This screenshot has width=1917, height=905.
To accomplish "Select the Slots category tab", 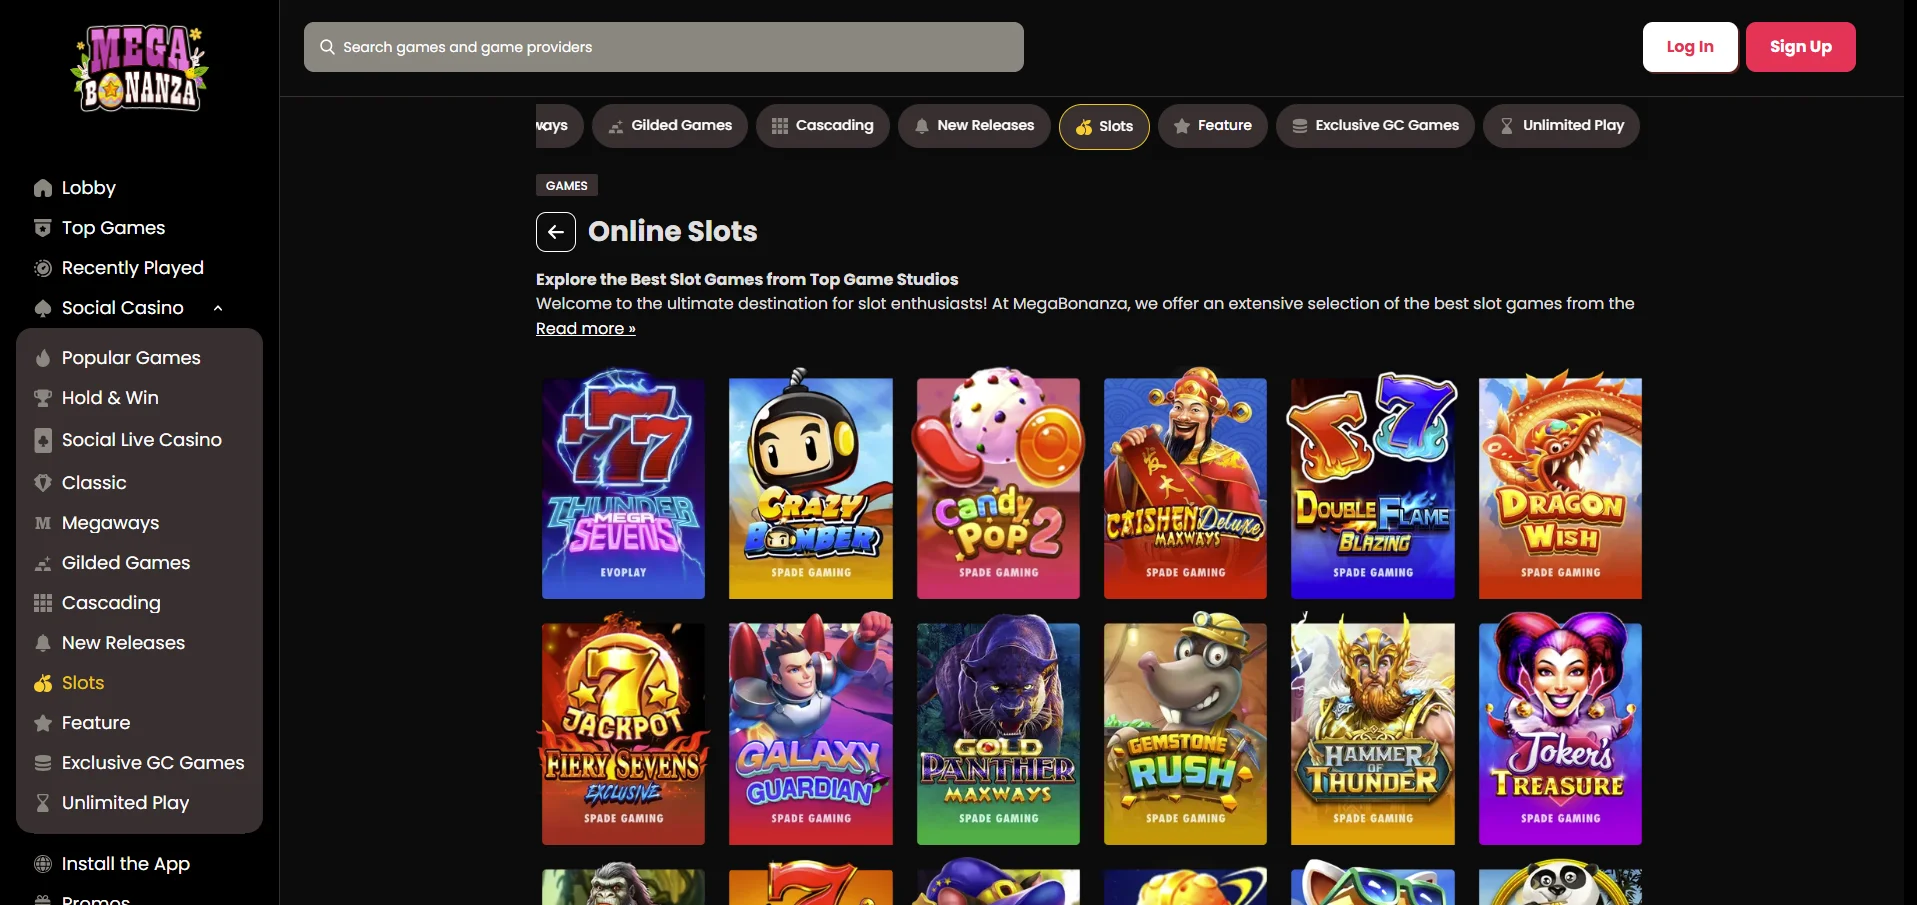I will [x=1104, y=127].
